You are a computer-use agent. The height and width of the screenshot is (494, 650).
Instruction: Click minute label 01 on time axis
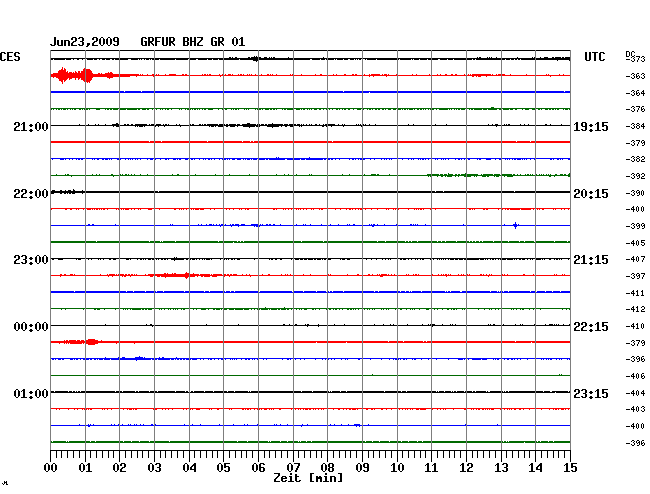pos(85,468)
